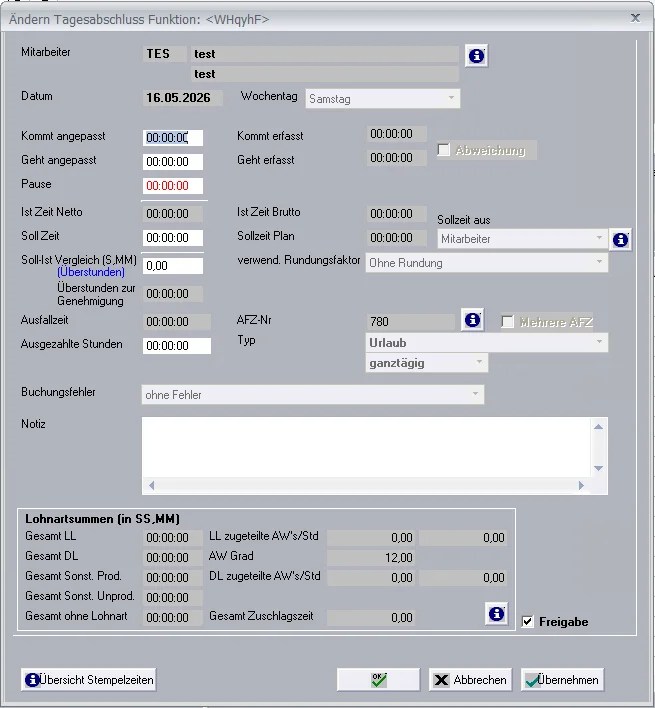This screenshot has width=655, height=708.
Task: Click Kommt erfasst time value
Action: click(396, 134)
